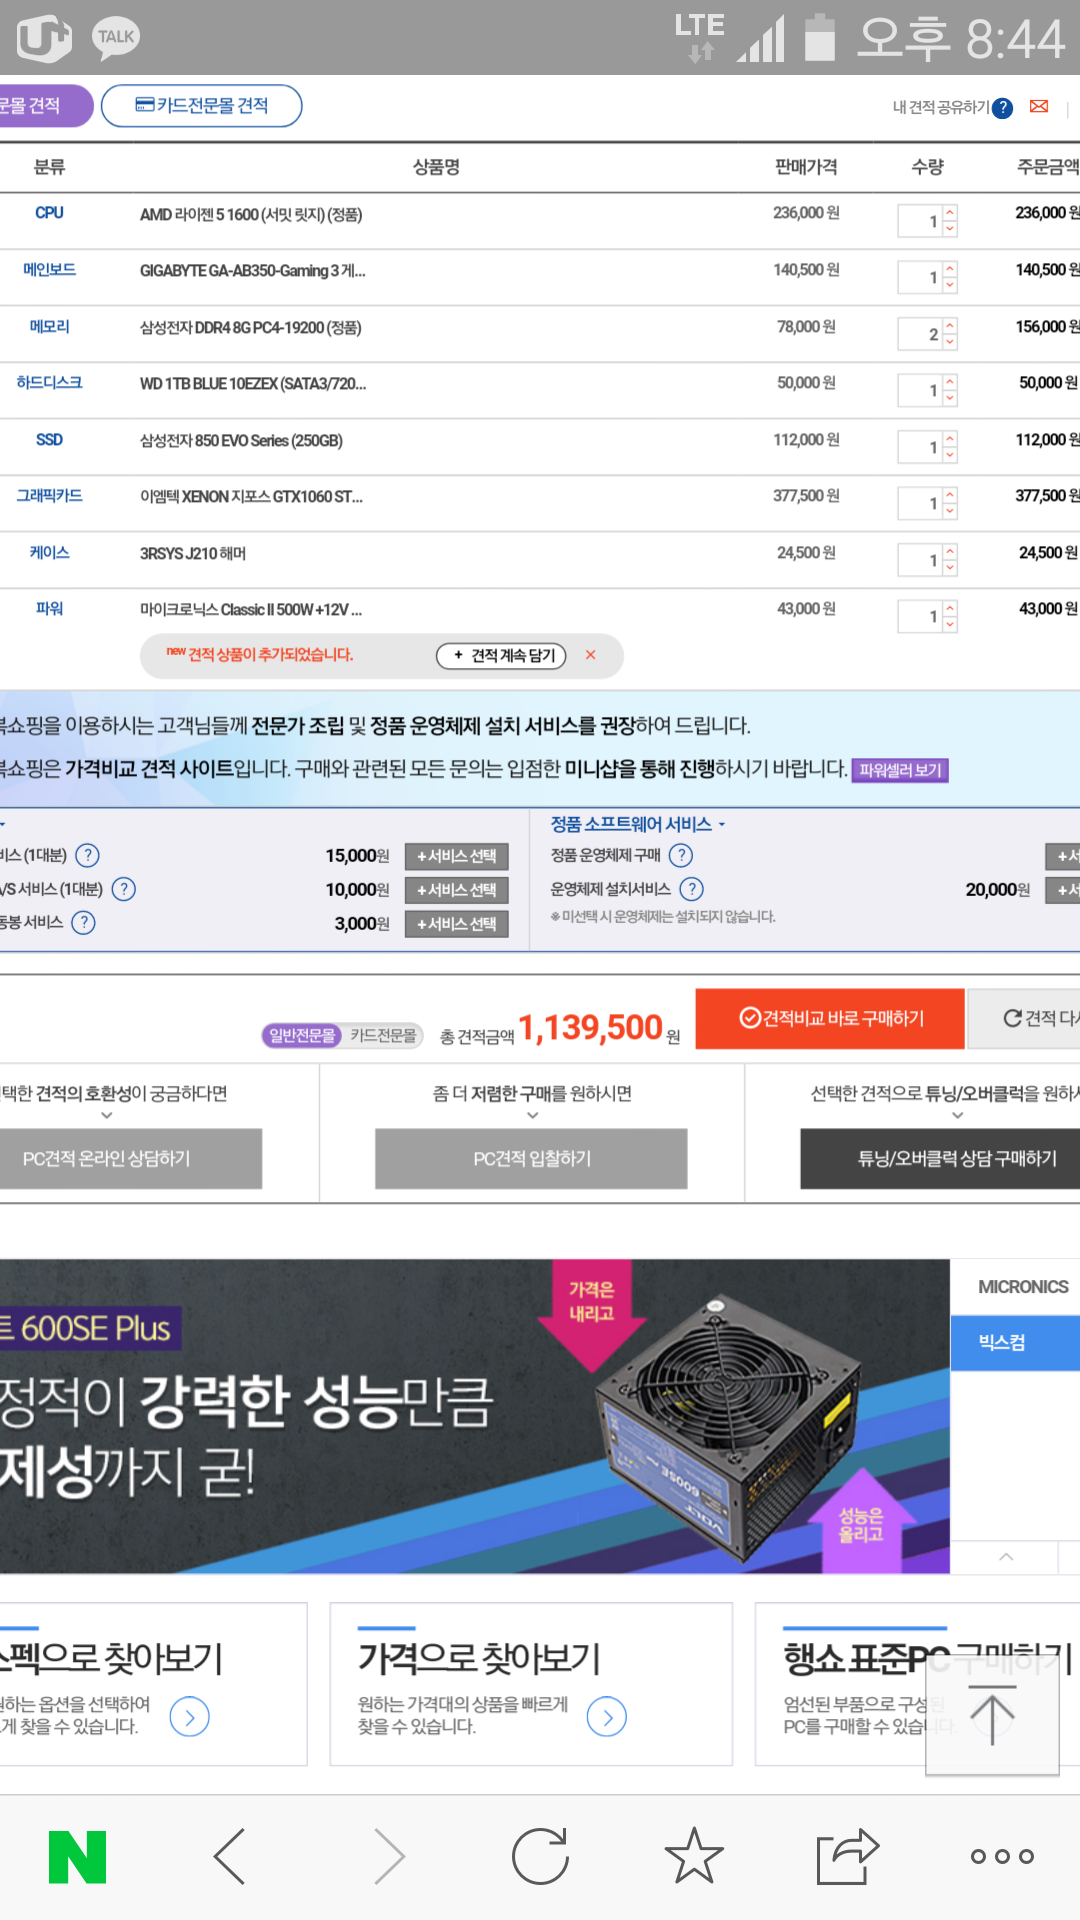
Task: Change quantity stepper for CPU row
Action: [x=950, y=221]
